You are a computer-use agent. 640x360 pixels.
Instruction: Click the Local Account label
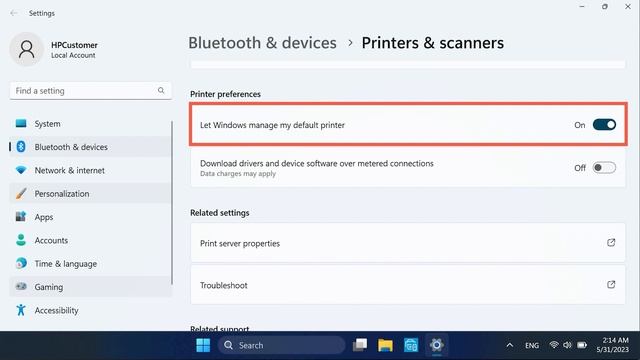pyautogui.click(x=73, y=55)
